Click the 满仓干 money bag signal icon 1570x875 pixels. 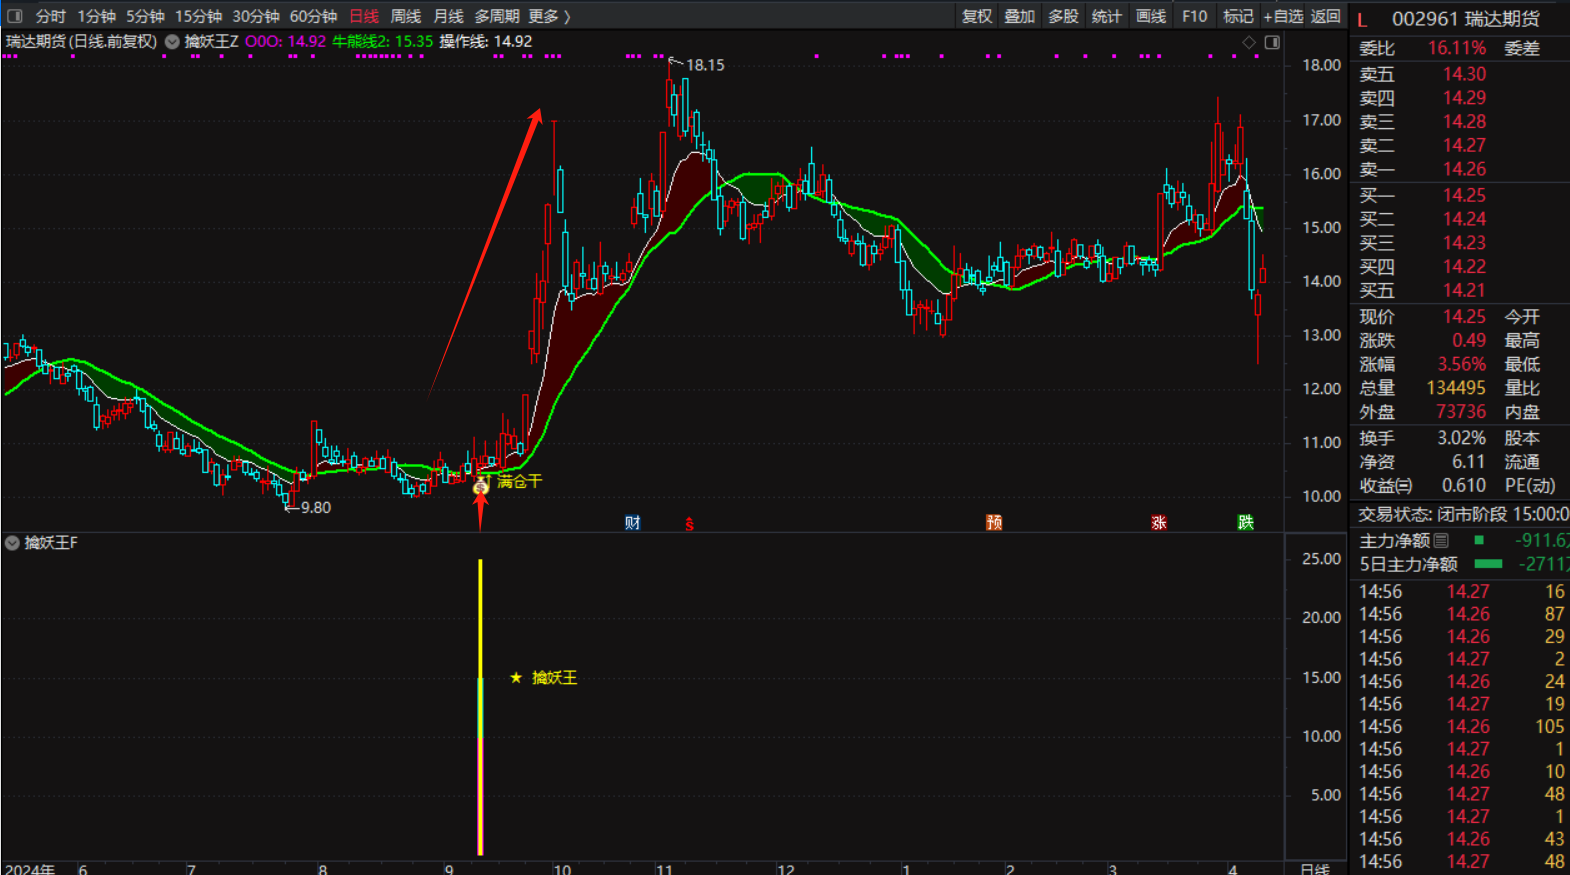481,486
